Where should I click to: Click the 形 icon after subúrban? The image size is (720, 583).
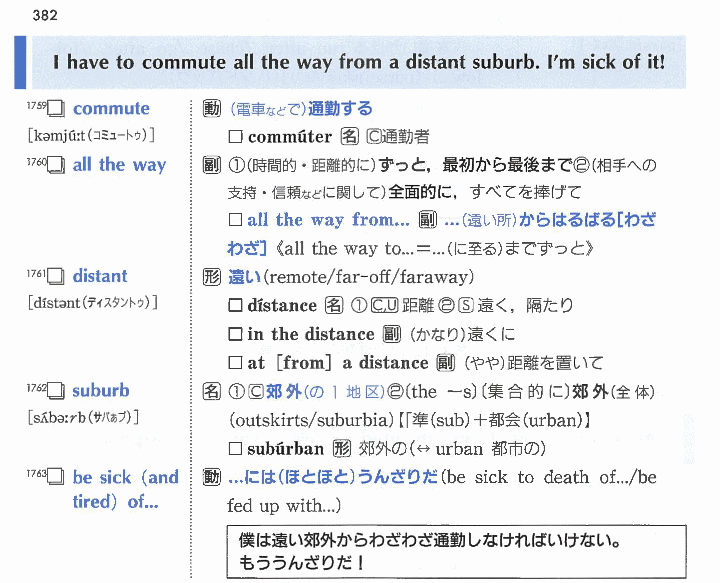[341, 447]
